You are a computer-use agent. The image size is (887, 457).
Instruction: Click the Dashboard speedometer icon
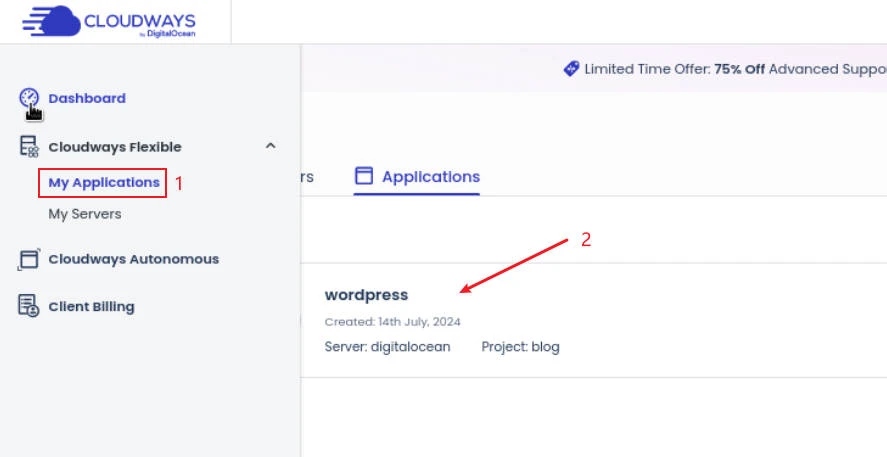tap(29, 98)
